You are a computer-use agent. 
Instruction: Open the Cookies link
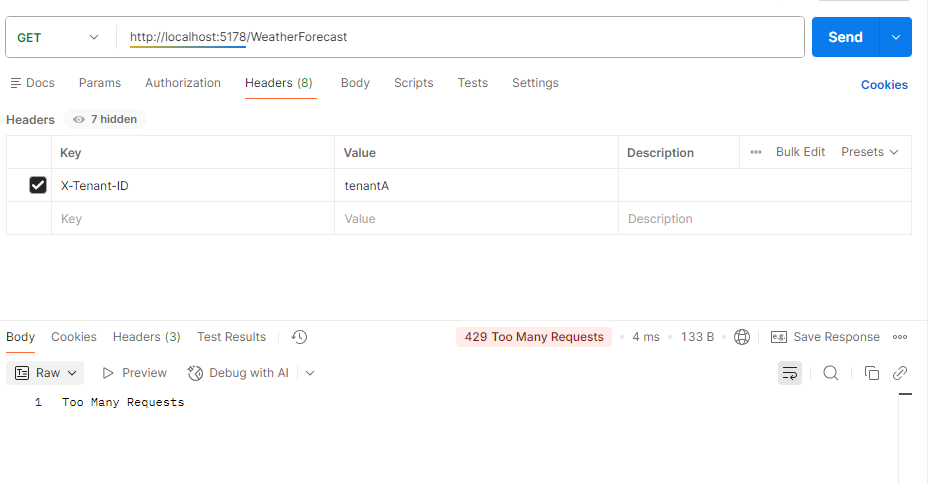pyautogui.click(x=884, y=85)
